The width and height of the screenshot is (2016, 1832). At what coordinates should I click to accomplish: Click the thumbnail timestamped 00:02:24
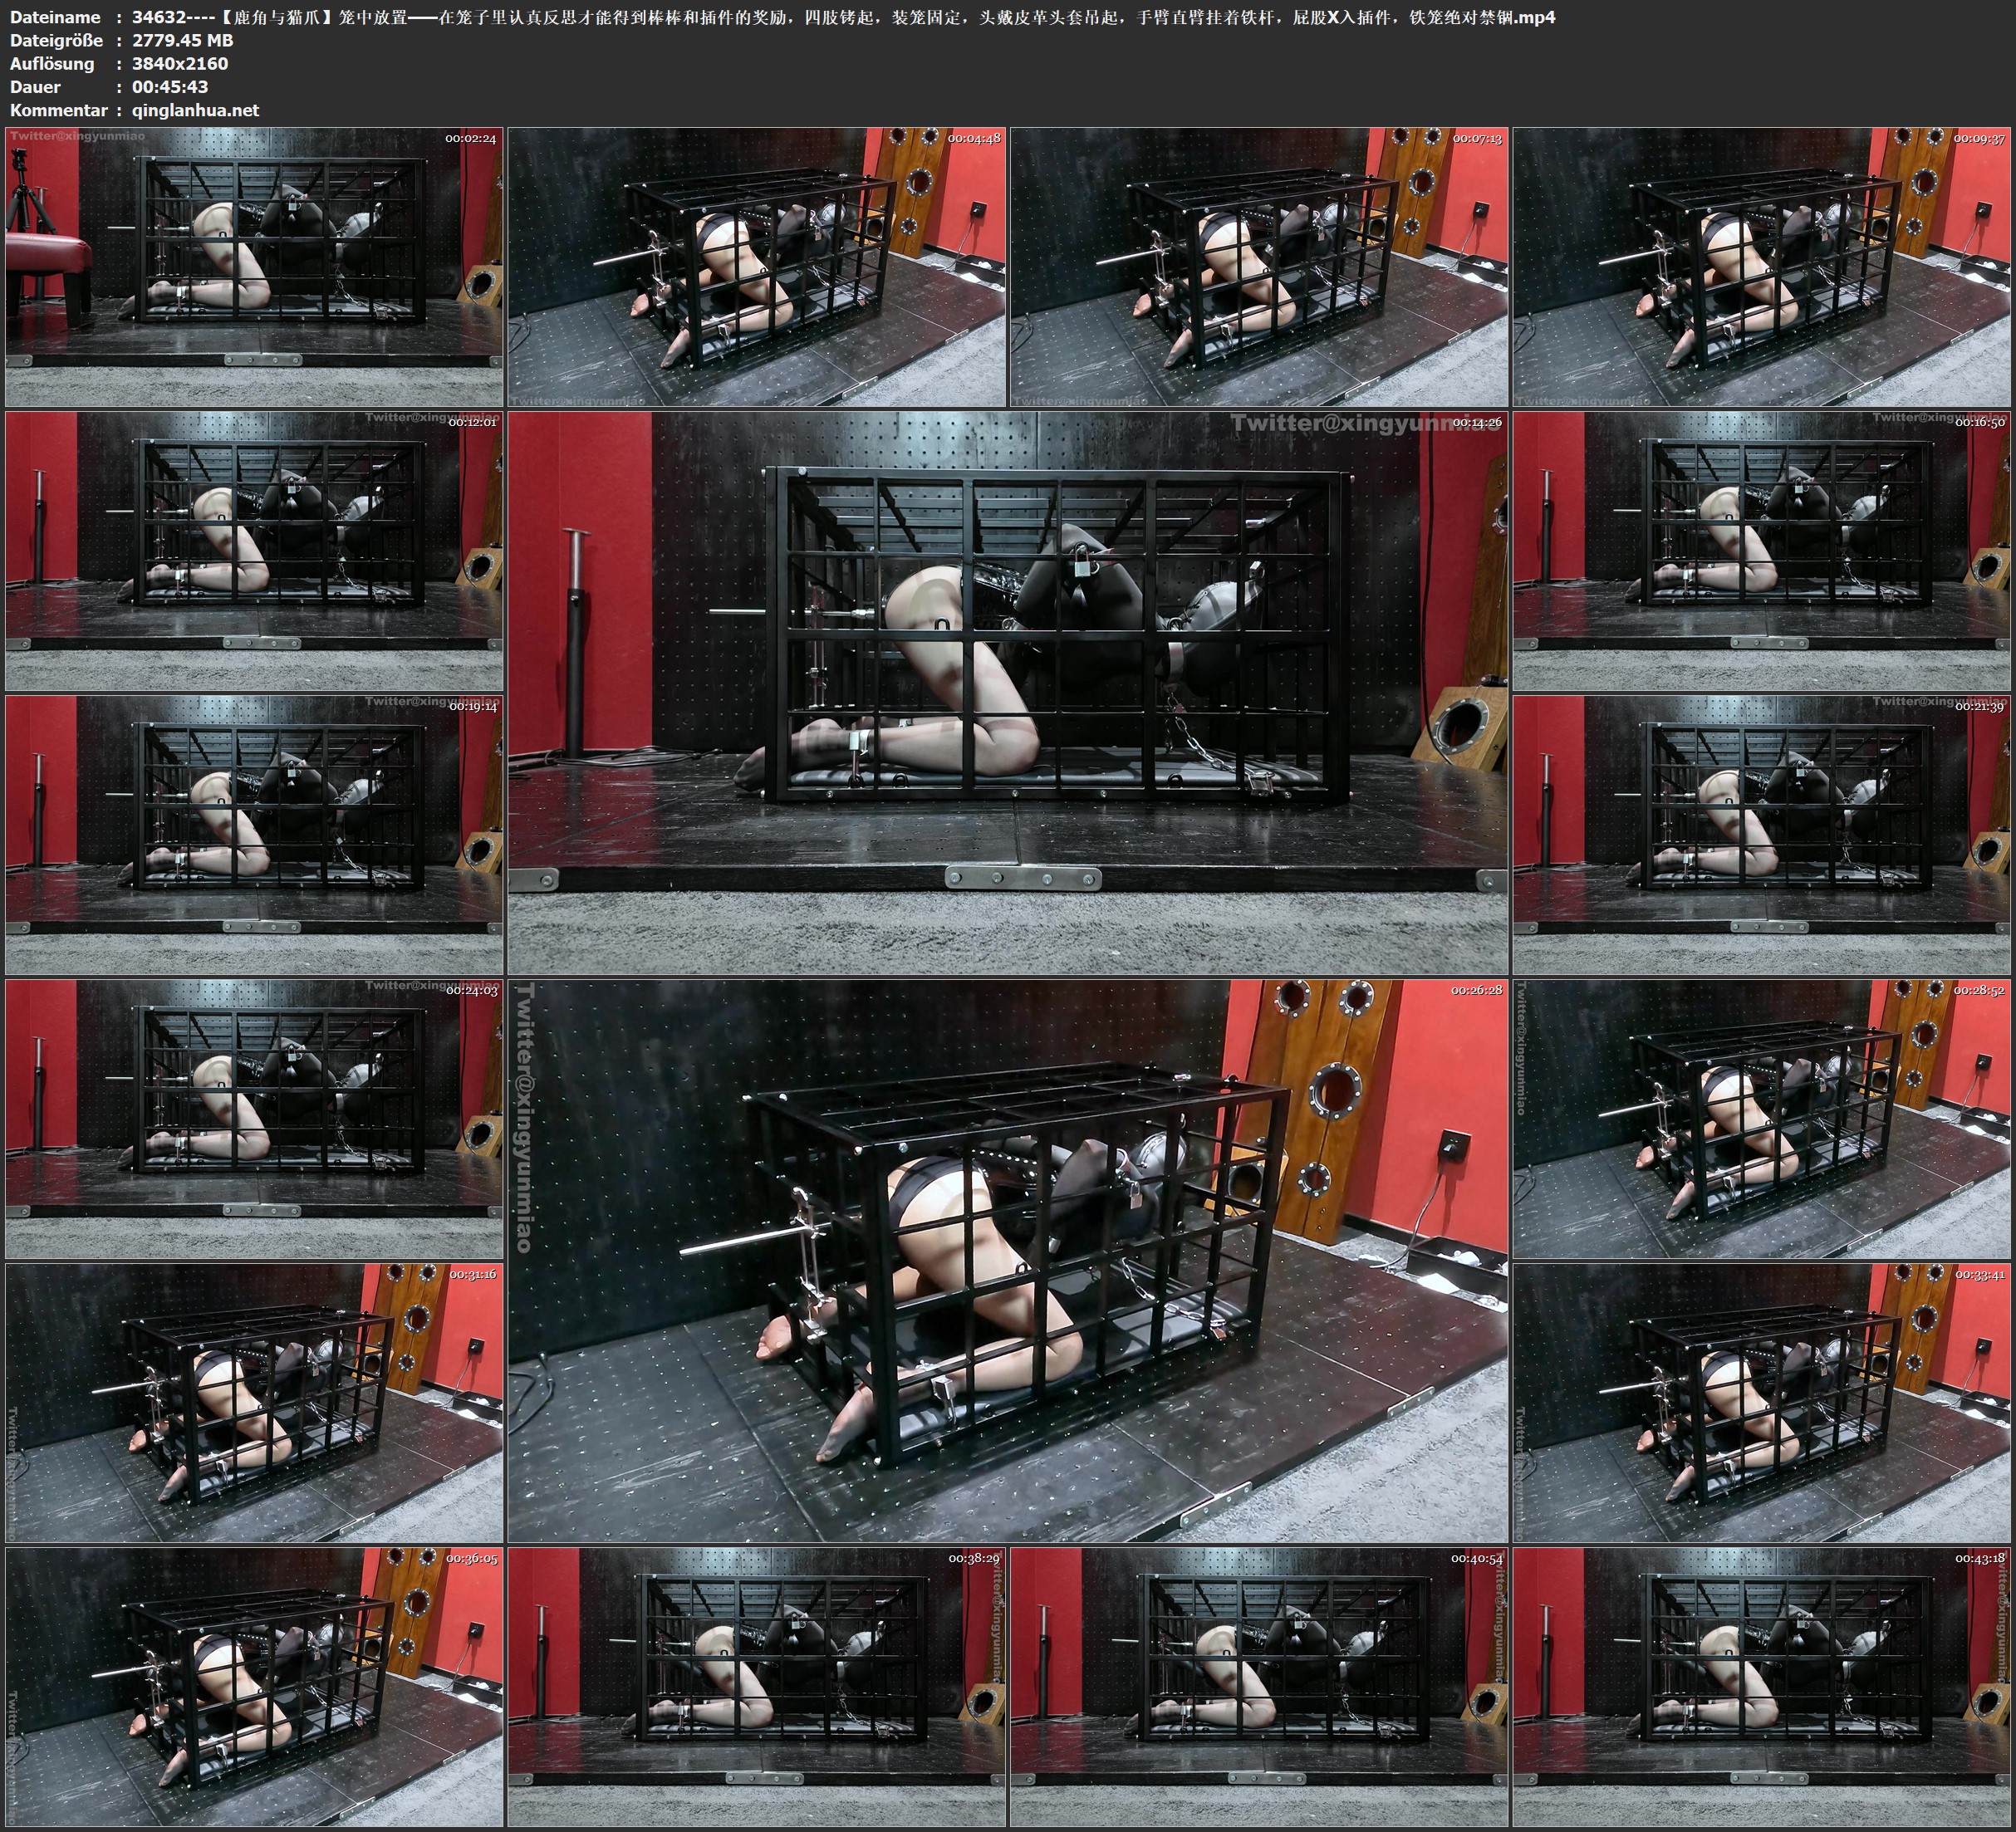[x=254, y=266]
